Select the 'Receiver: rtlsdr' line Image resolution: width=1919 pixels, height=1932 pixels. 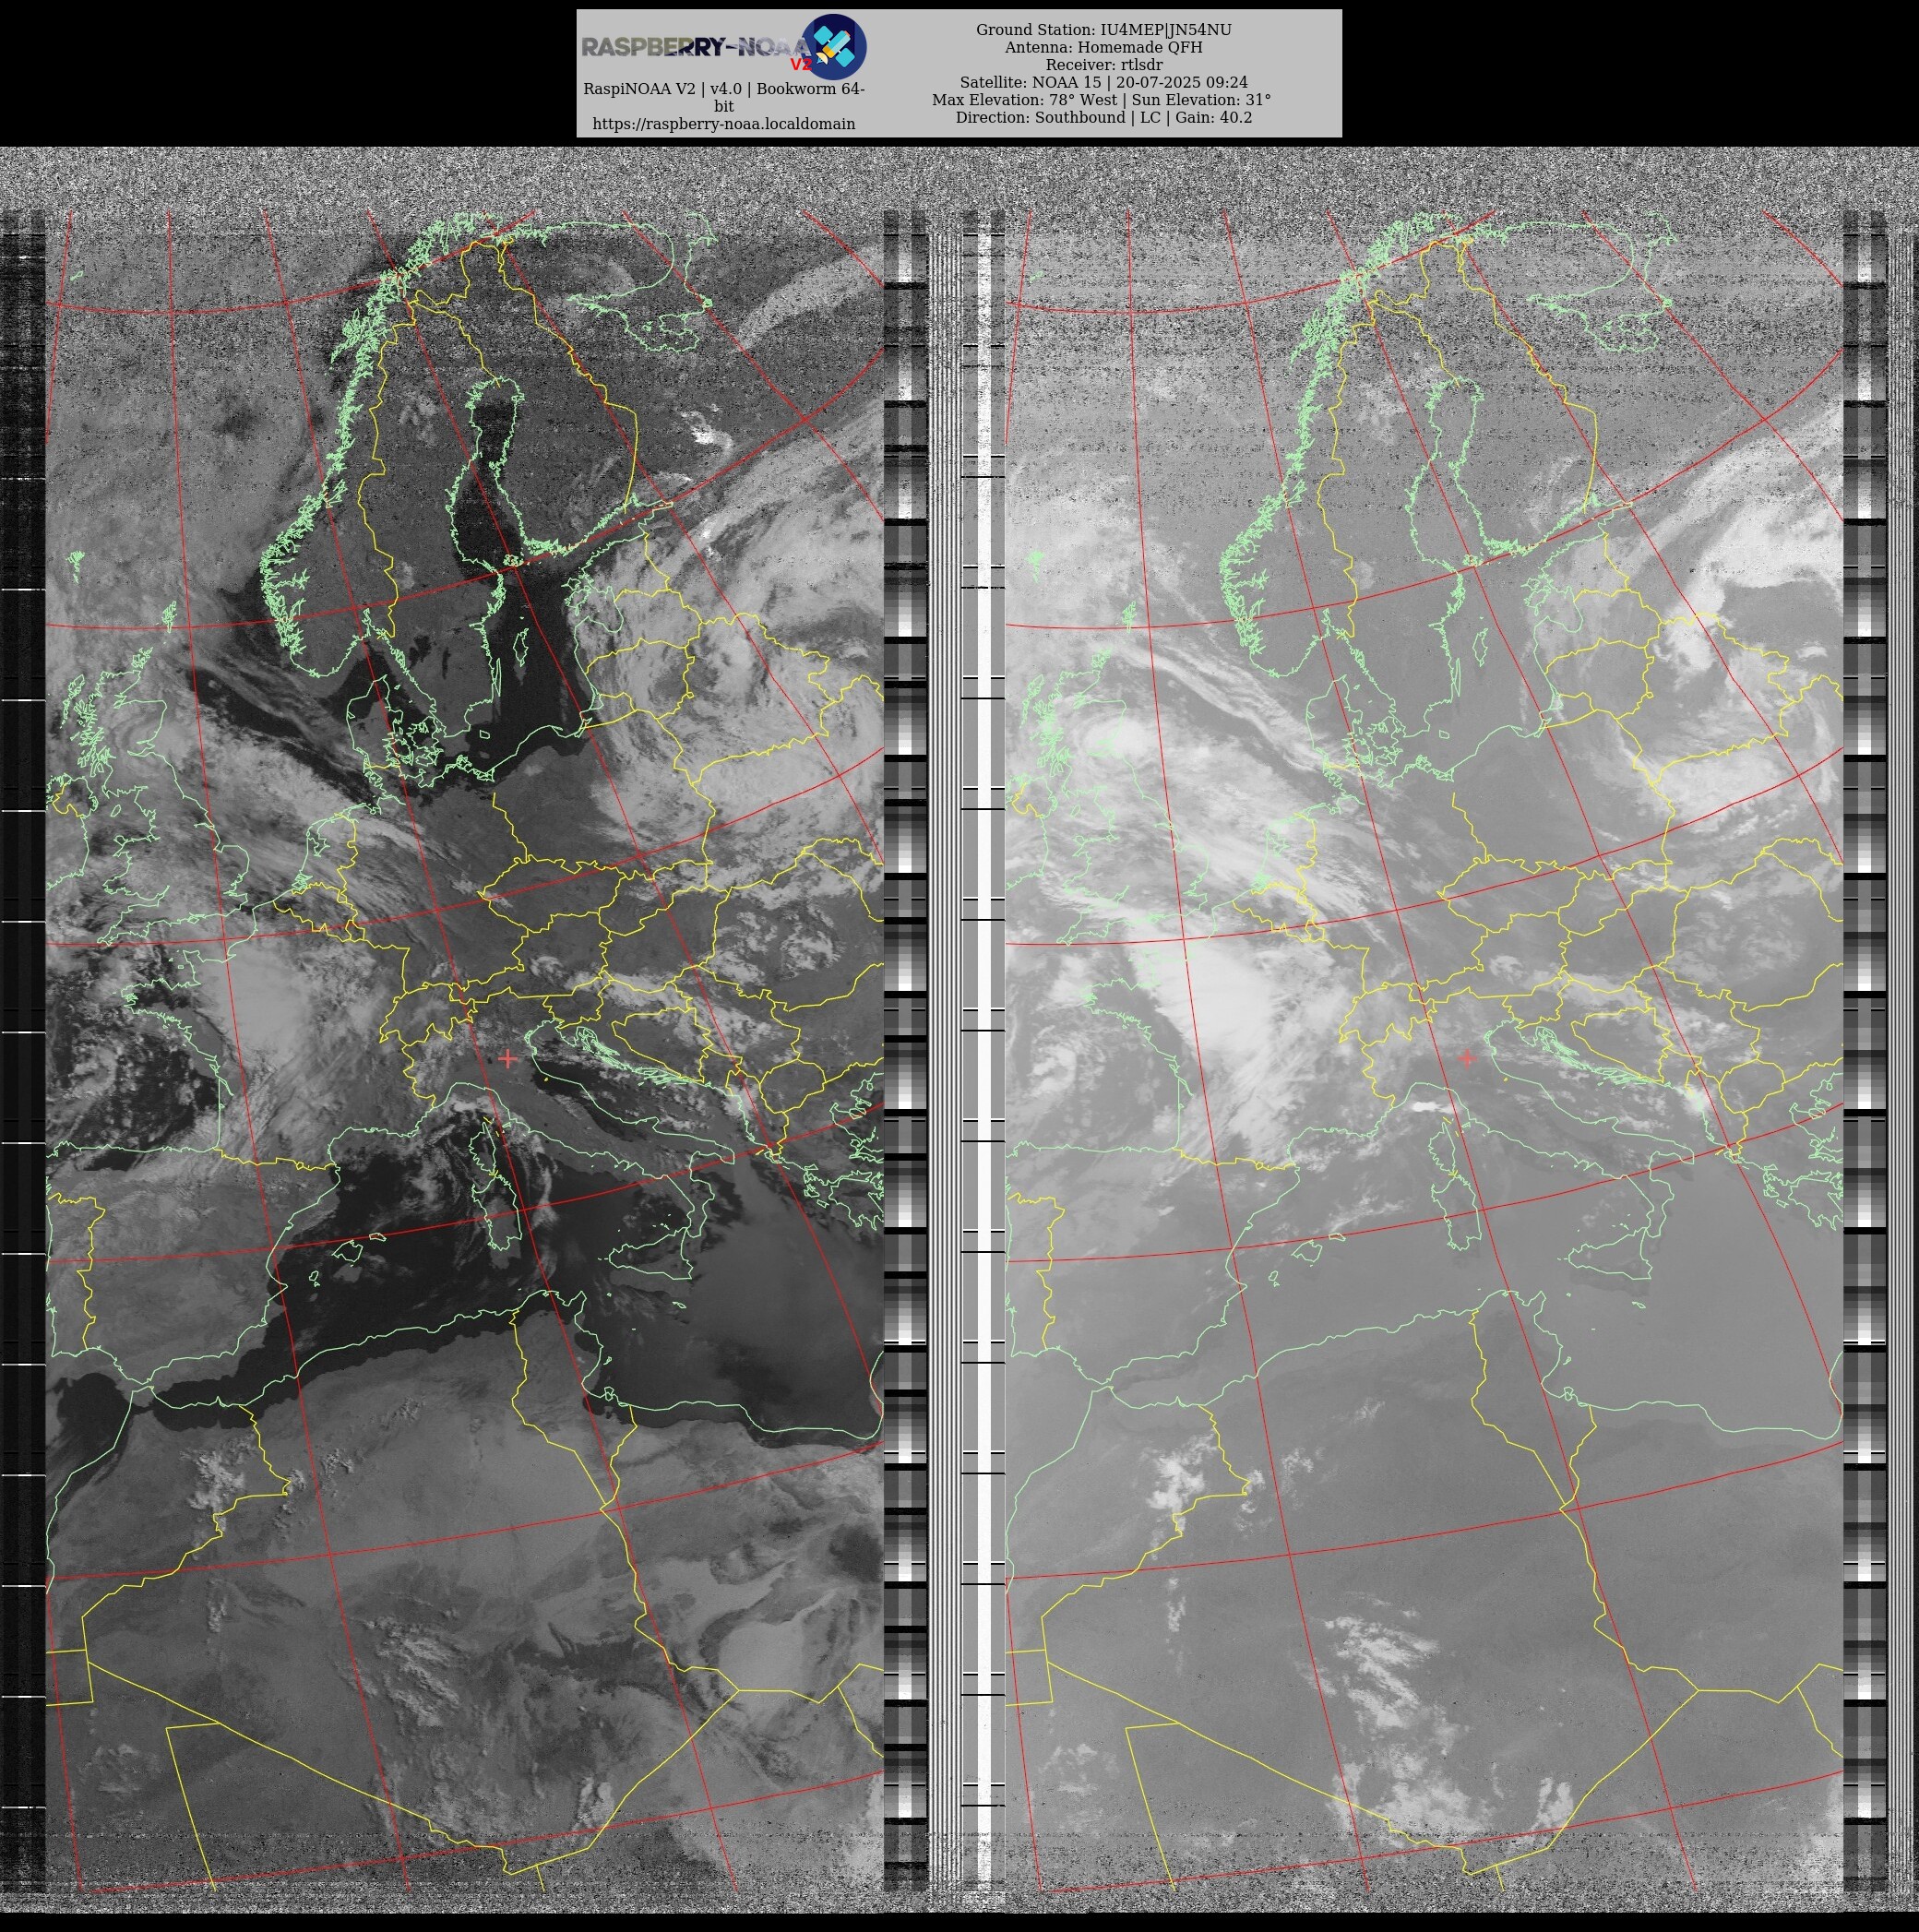[x=1104, y=65]
